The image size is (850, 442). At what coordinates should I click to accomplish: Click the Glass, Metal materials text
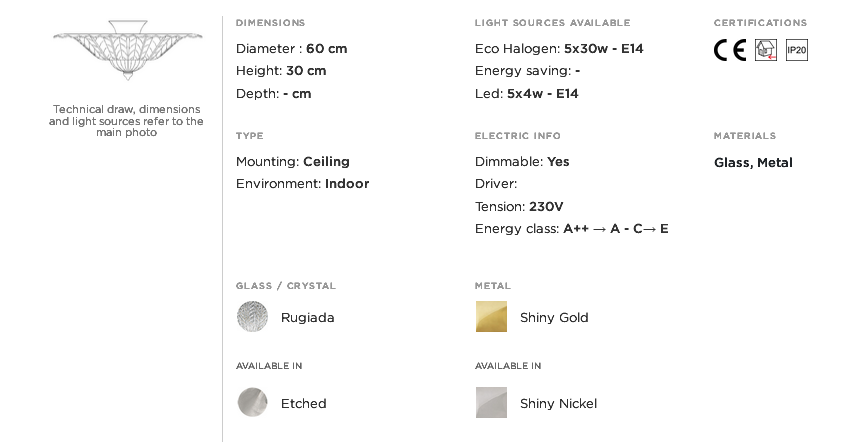753,163
